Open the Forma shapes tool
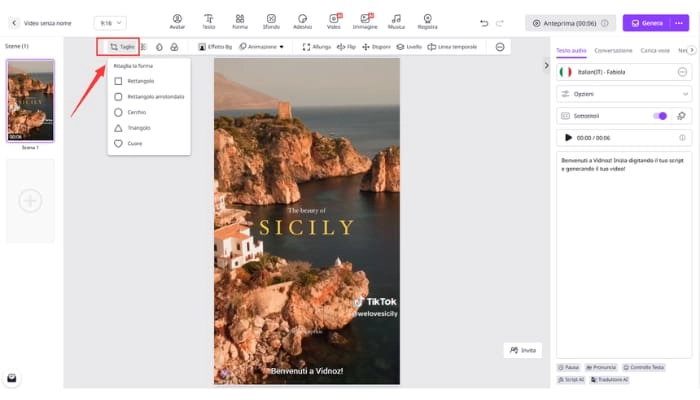 point(240,21)
